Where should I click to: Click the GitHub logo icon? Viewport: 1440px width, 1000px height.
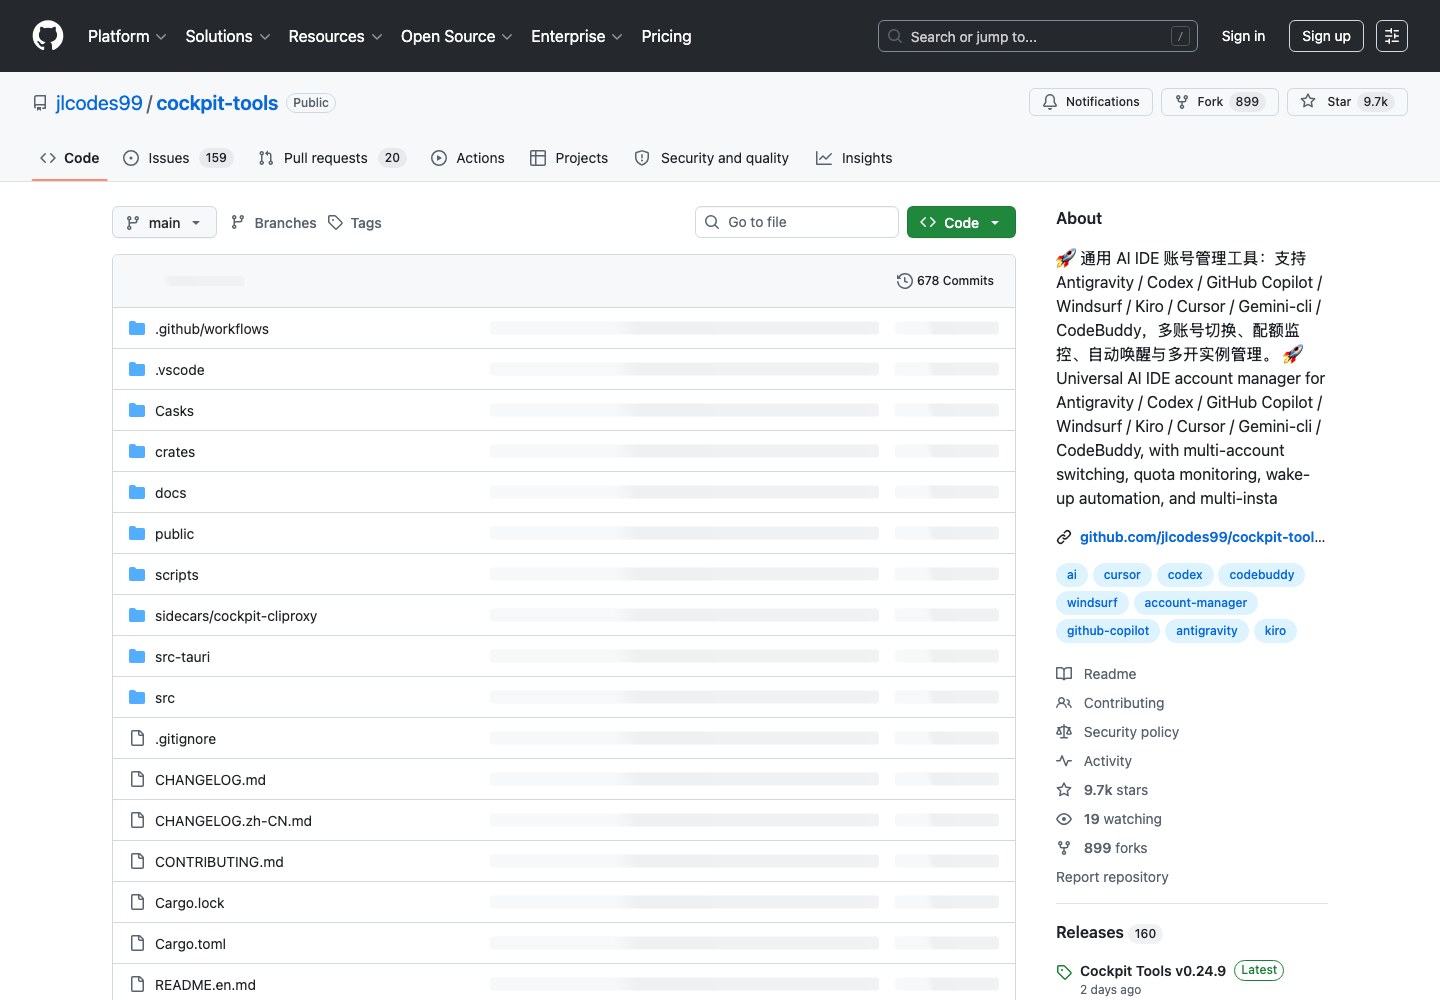click(48, 36)
